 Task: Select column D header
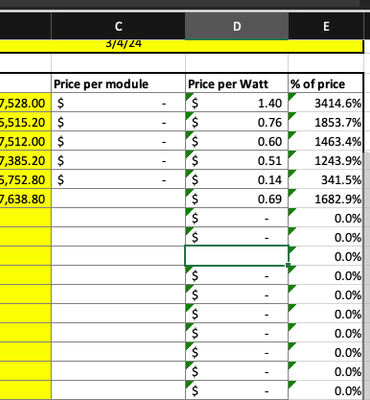[237, 26]
